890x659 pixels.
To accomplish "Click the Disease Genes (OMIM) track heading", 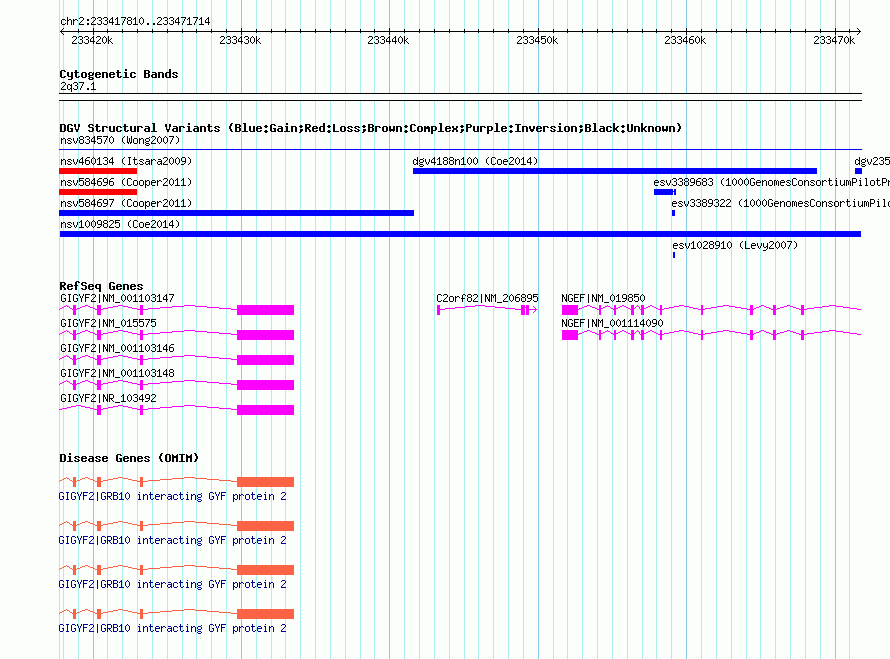I will pyautogui.click(x=129, y=457).
